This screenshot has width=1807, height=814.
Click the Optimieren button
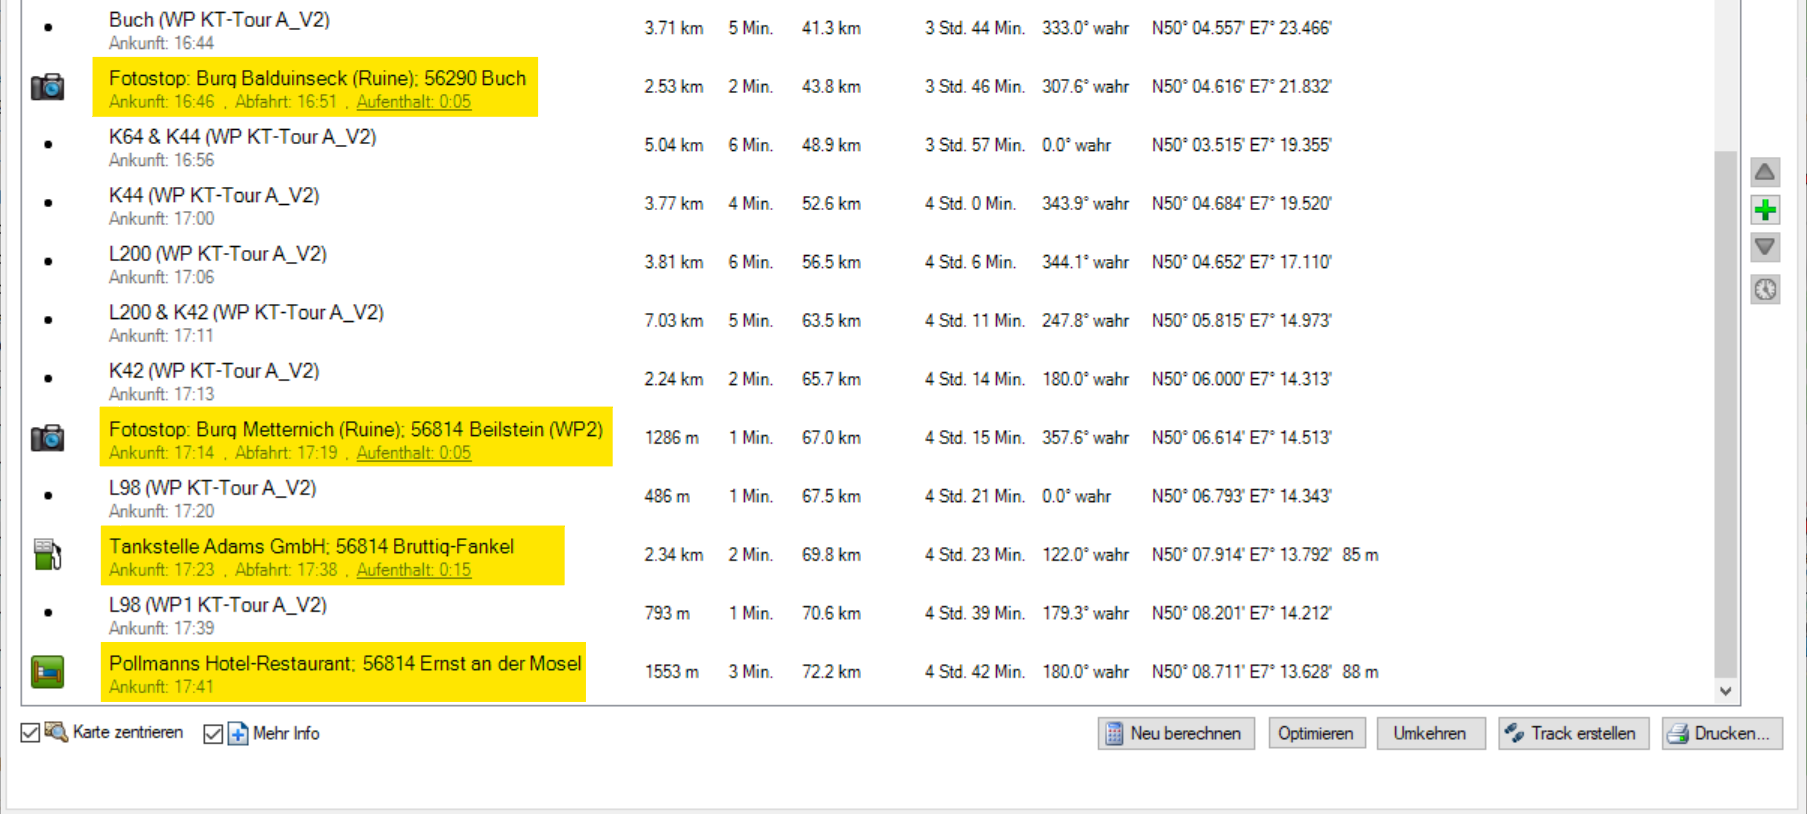(1315, 733)
